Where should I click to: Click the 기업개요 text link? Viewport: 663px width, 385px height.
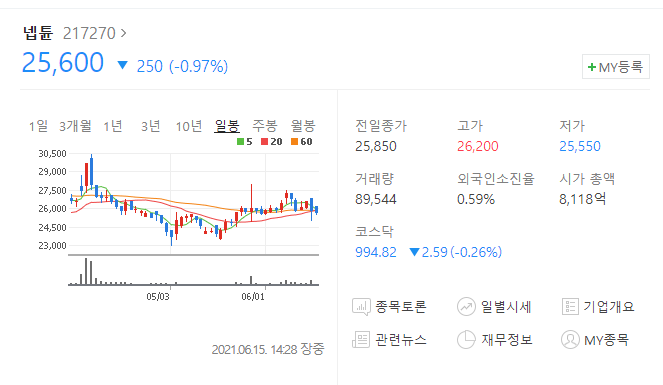point(608,307)
